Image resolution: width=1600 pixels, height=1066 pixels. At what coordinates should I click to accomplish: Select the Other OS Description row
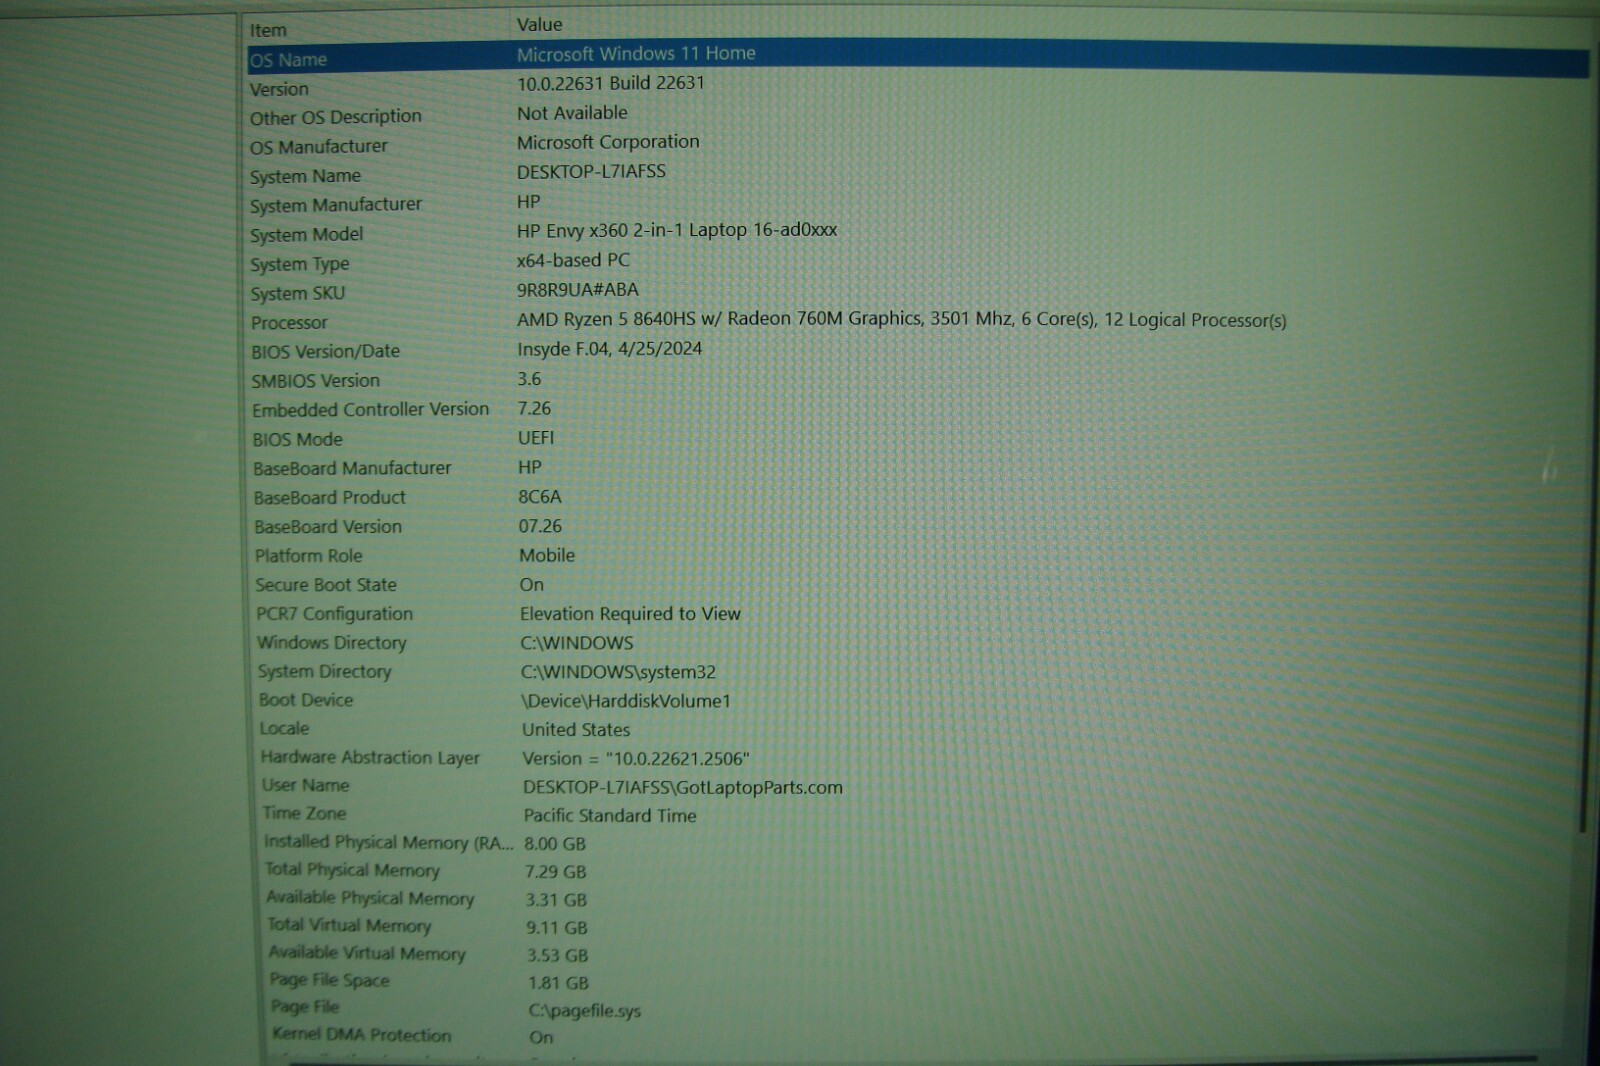[x=918, y=116]
